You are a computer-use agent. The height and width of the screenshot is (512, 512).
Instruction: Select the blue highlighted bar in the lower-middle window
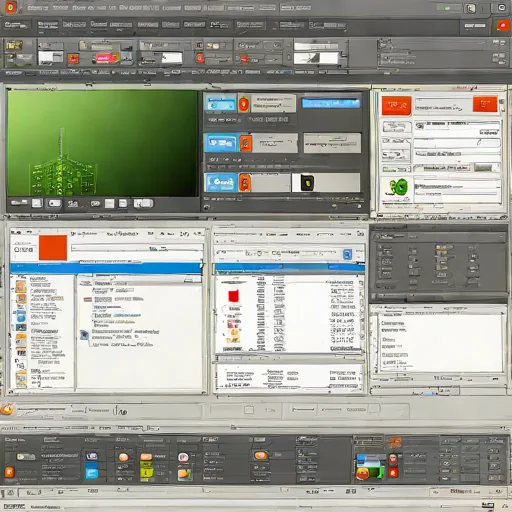[x=290, y=267]
